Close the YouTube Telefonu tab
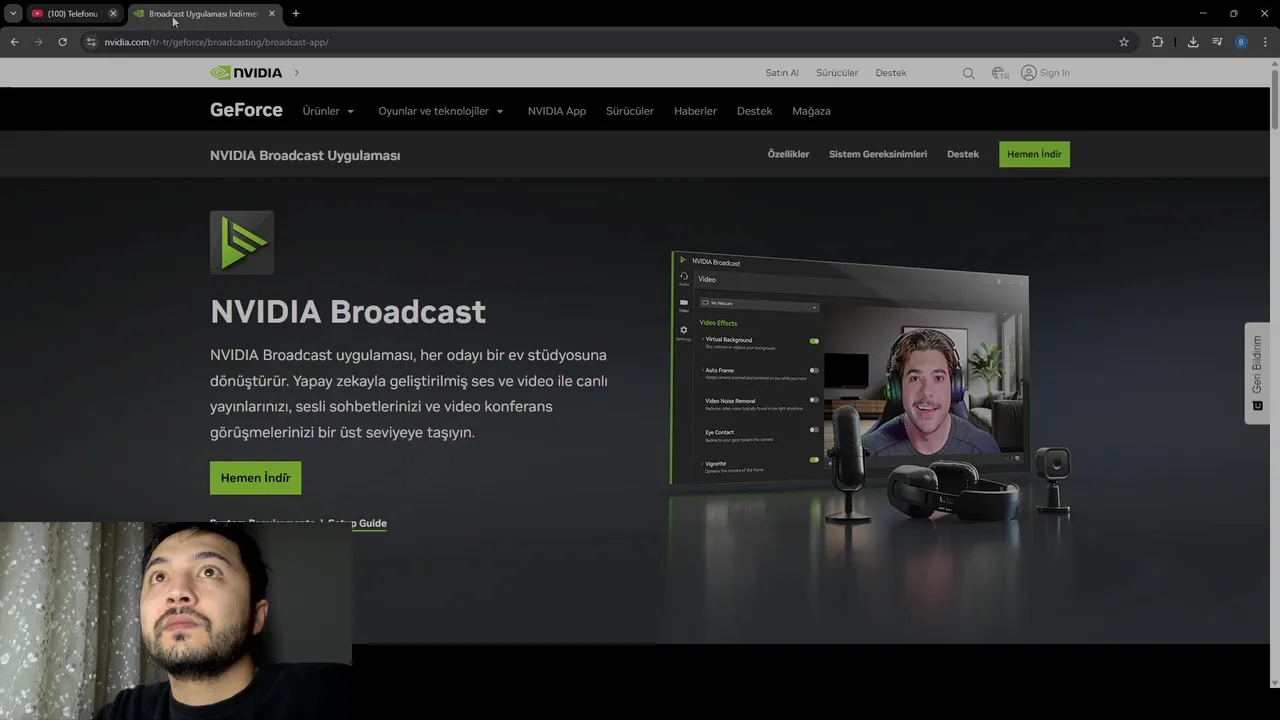Viewport: 1280px width, 720px height. coord(113,14)
